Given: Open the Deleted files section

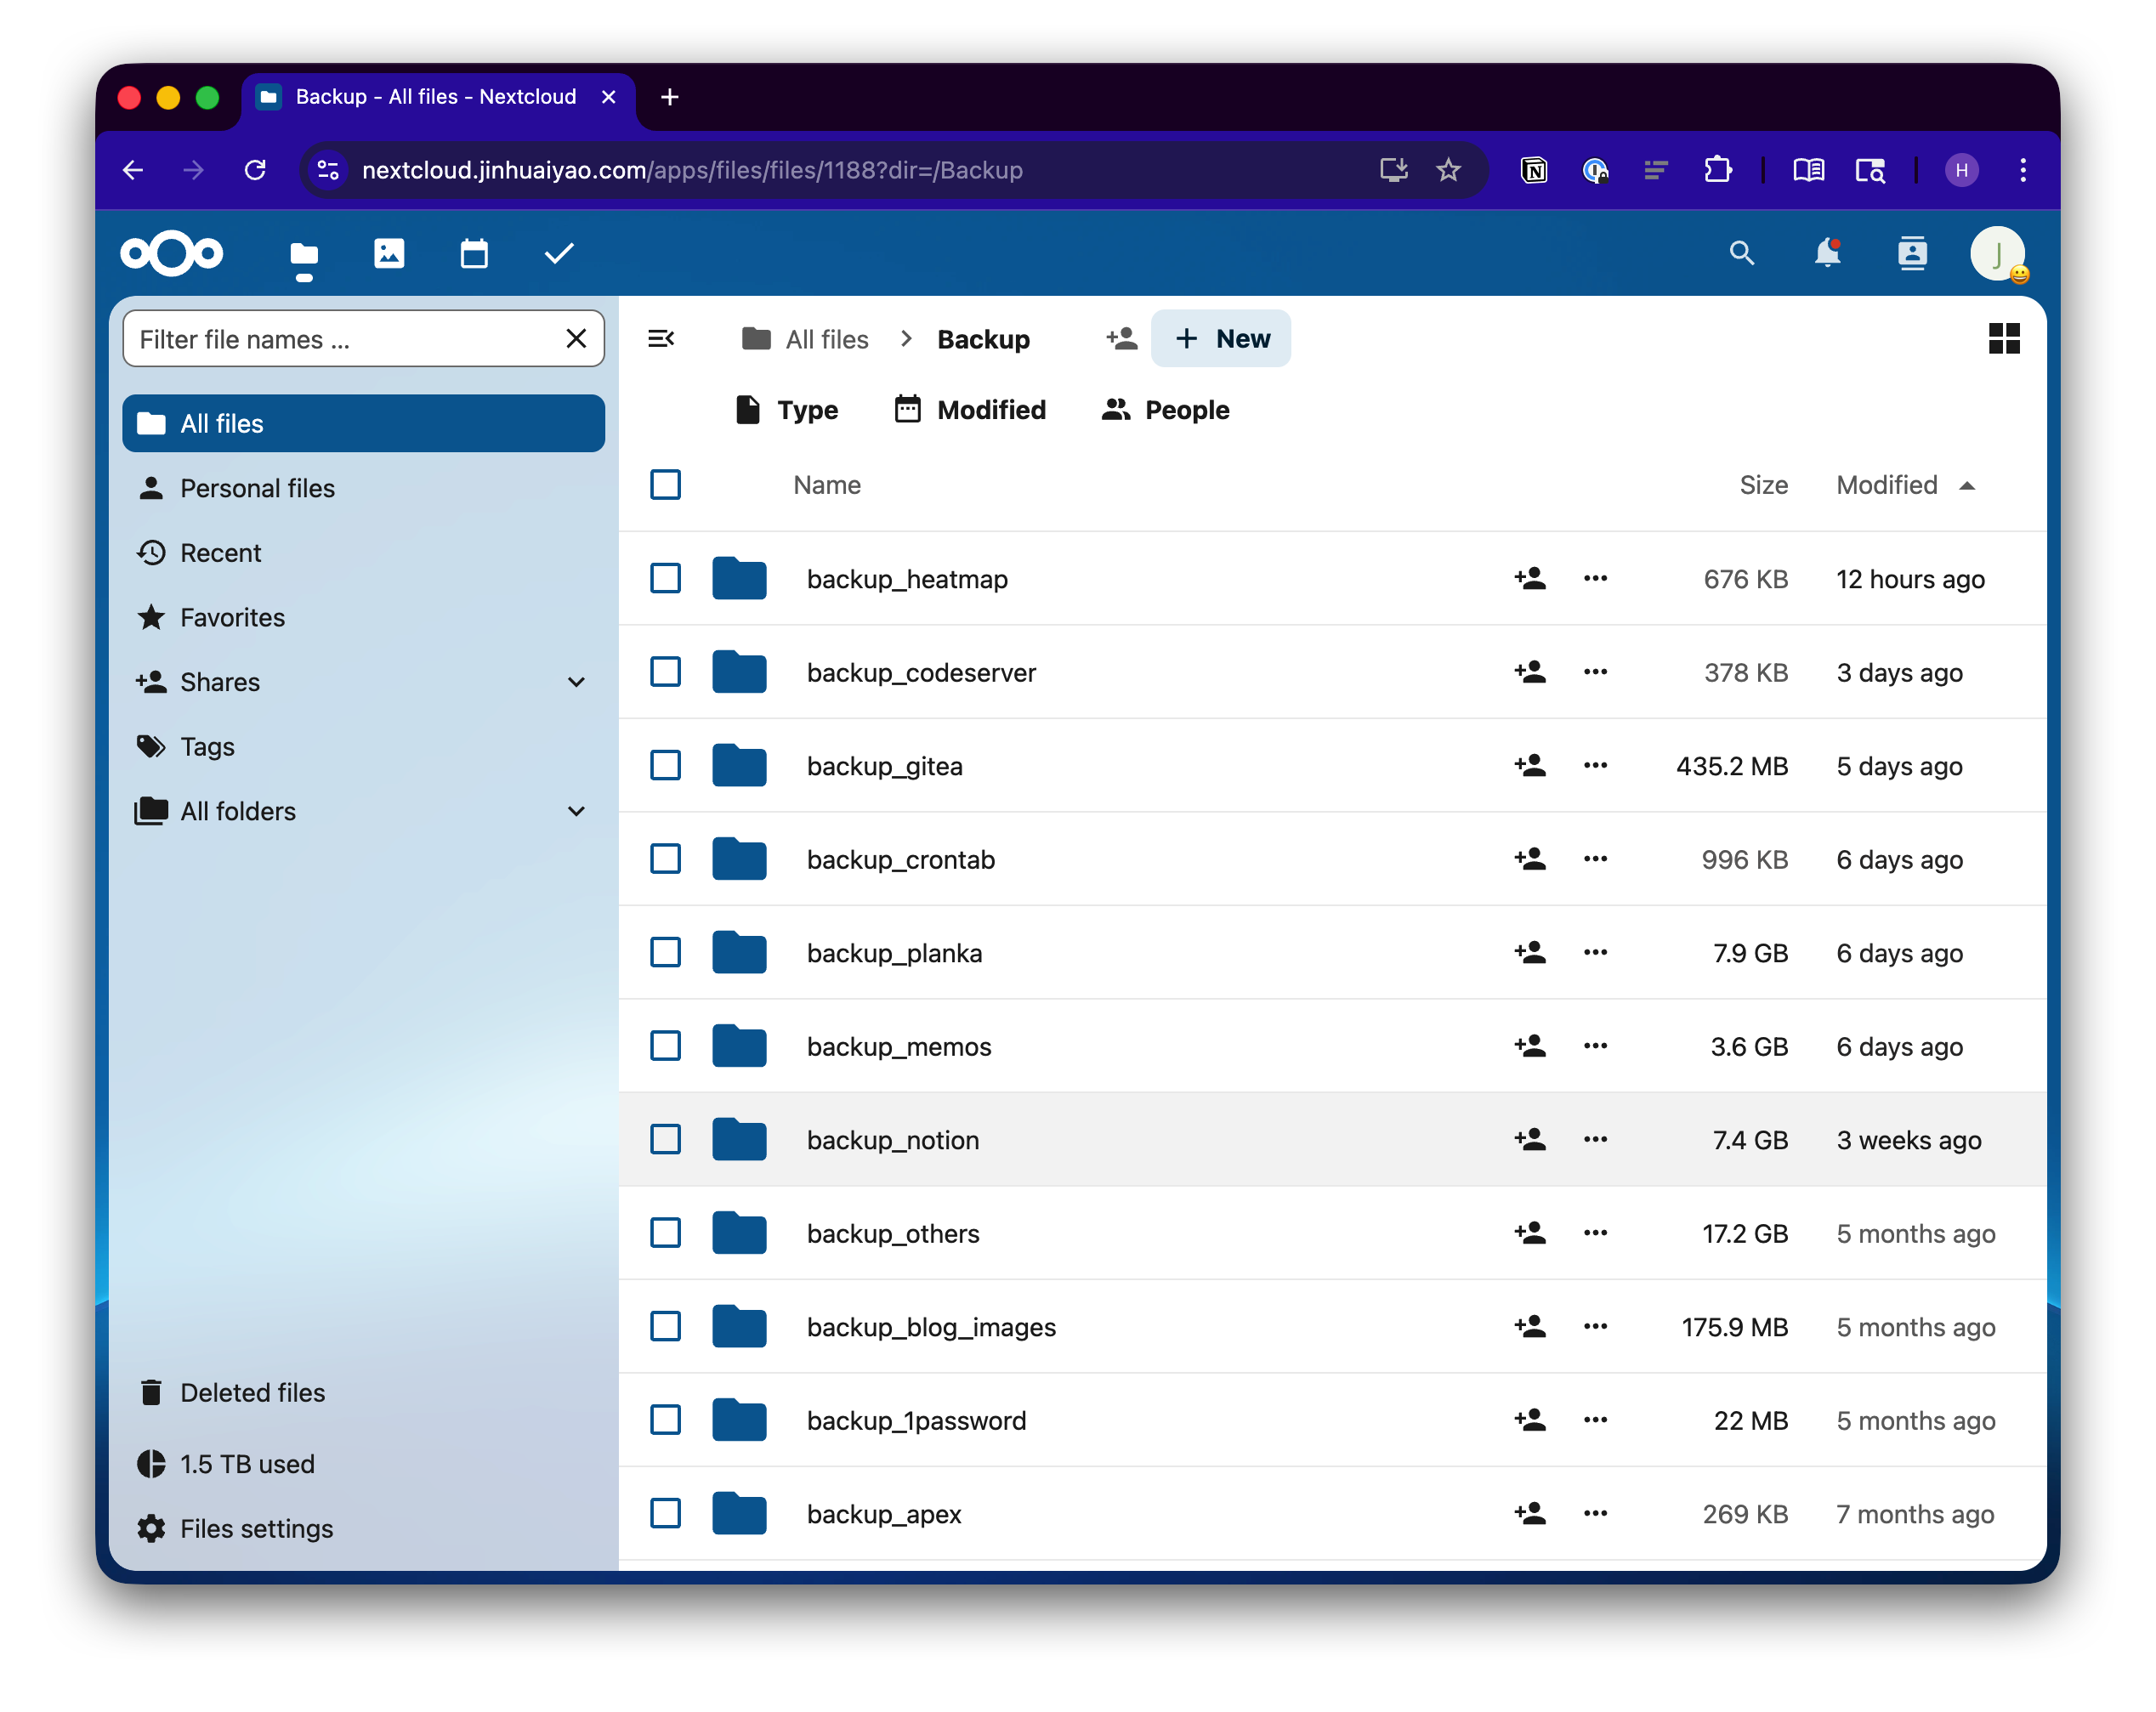Looking at the screenshot, I should click(252, 1392).
